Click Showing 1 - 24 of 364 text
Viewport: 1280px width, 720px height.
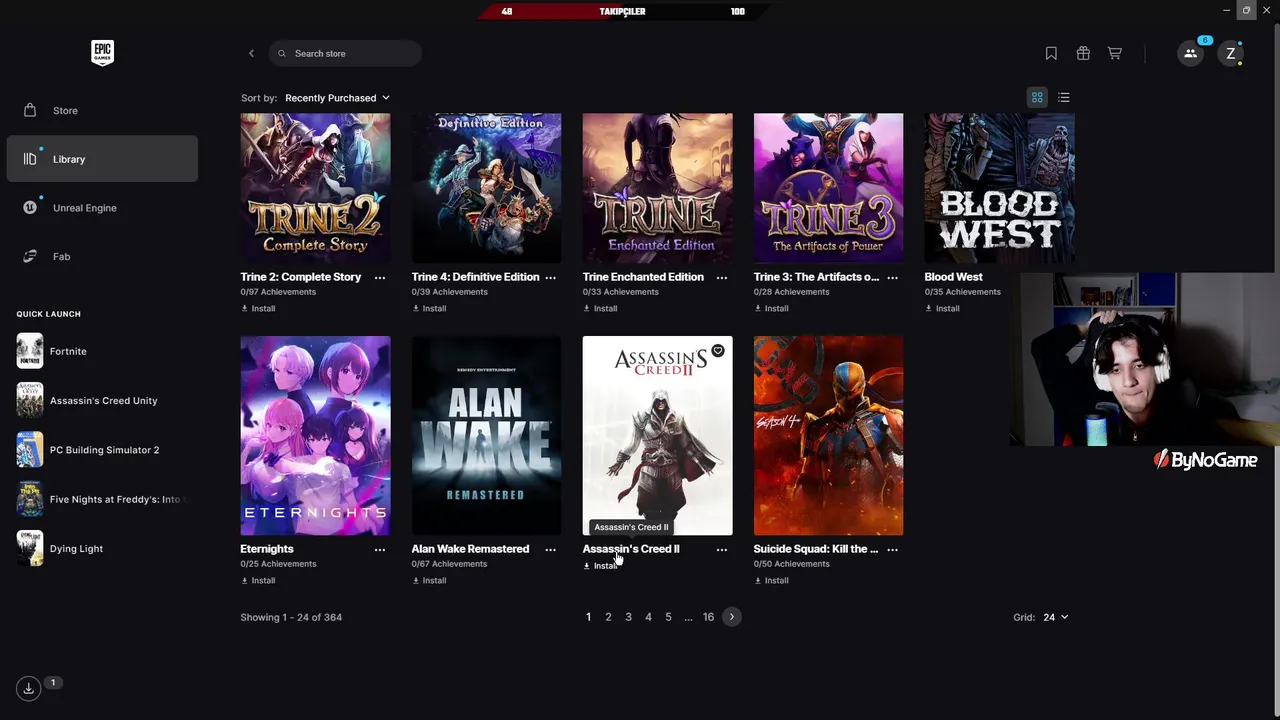(291, 617)
